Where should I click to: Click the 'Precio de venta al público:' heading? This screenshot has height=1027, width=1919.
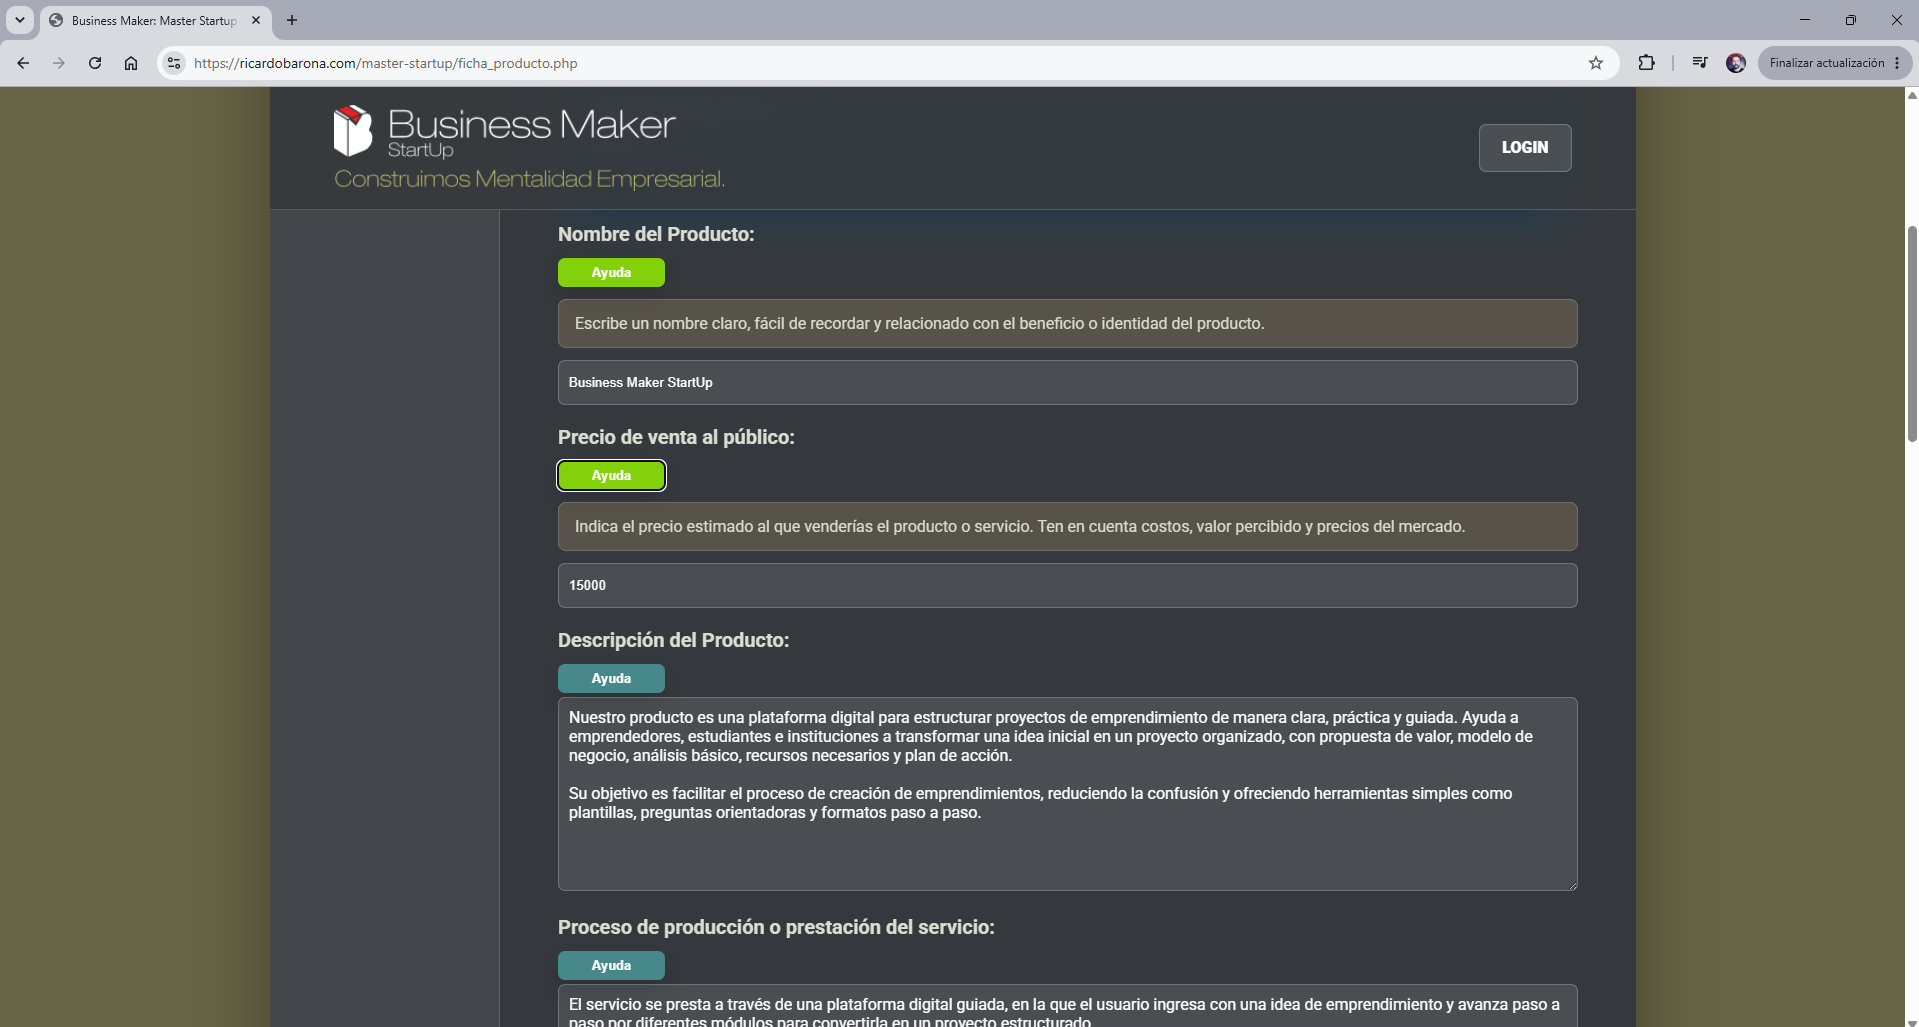[676, 437]
